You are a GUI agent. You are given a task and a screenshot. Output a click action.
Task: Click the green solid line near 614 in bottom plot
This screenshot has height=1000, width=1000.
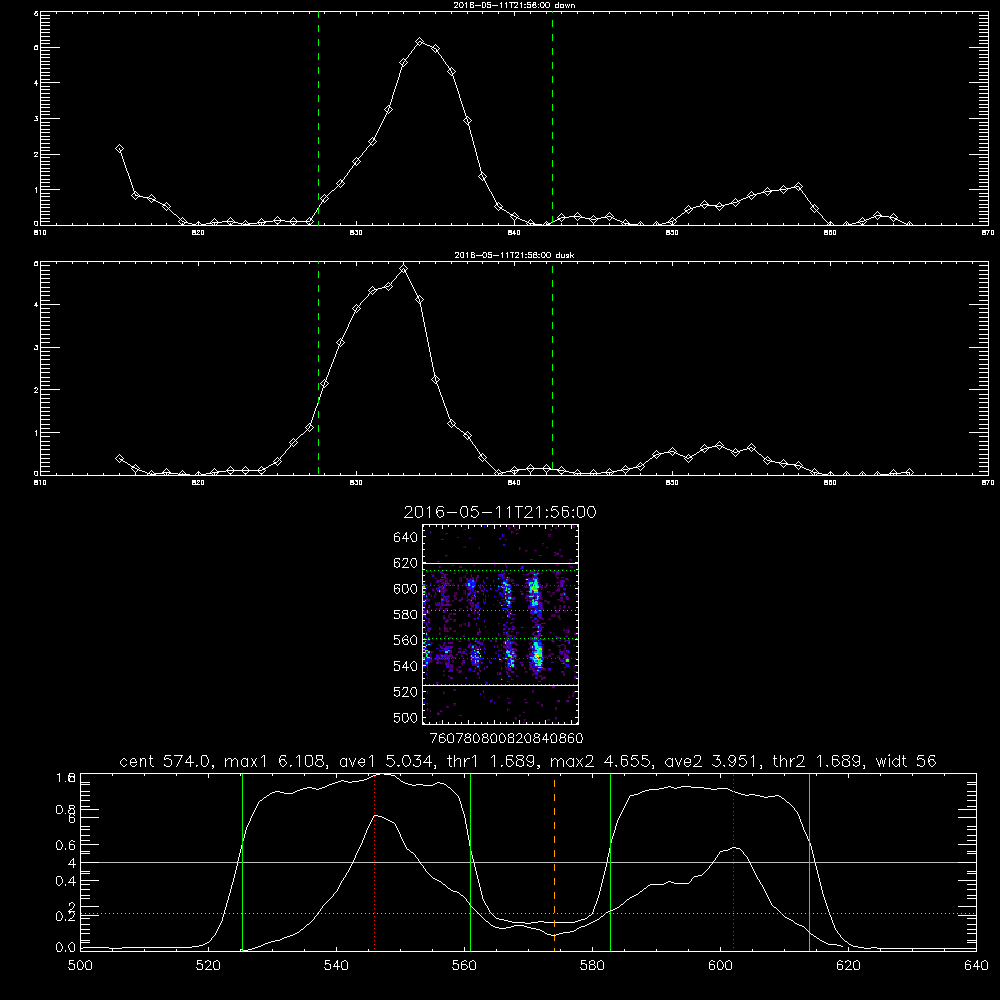[809, 861]
